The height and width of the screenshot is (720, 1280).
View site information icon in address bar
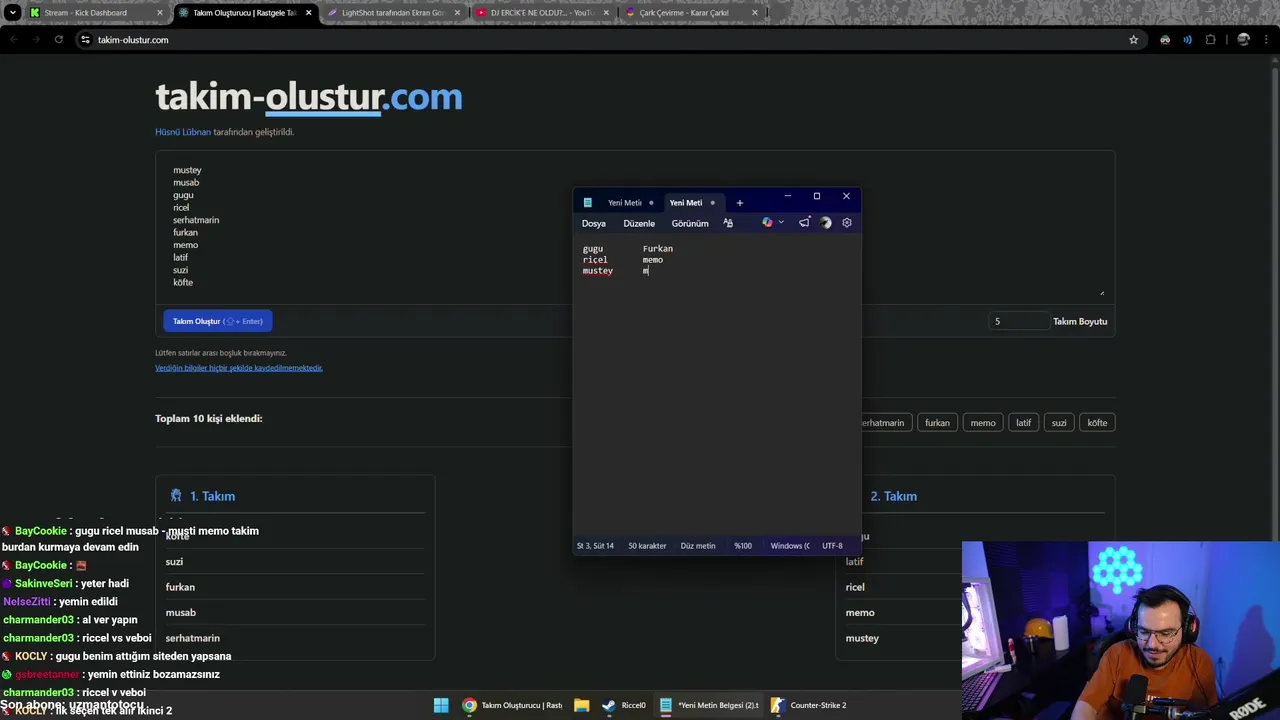(x=86, y=40)
